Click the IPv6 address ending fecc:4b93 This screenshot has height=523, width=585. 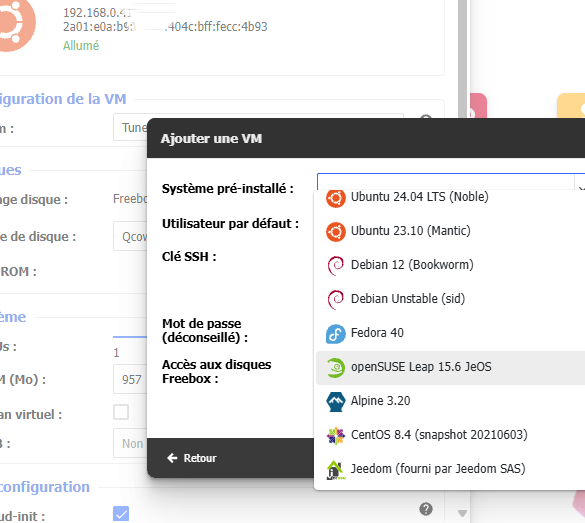165,26
